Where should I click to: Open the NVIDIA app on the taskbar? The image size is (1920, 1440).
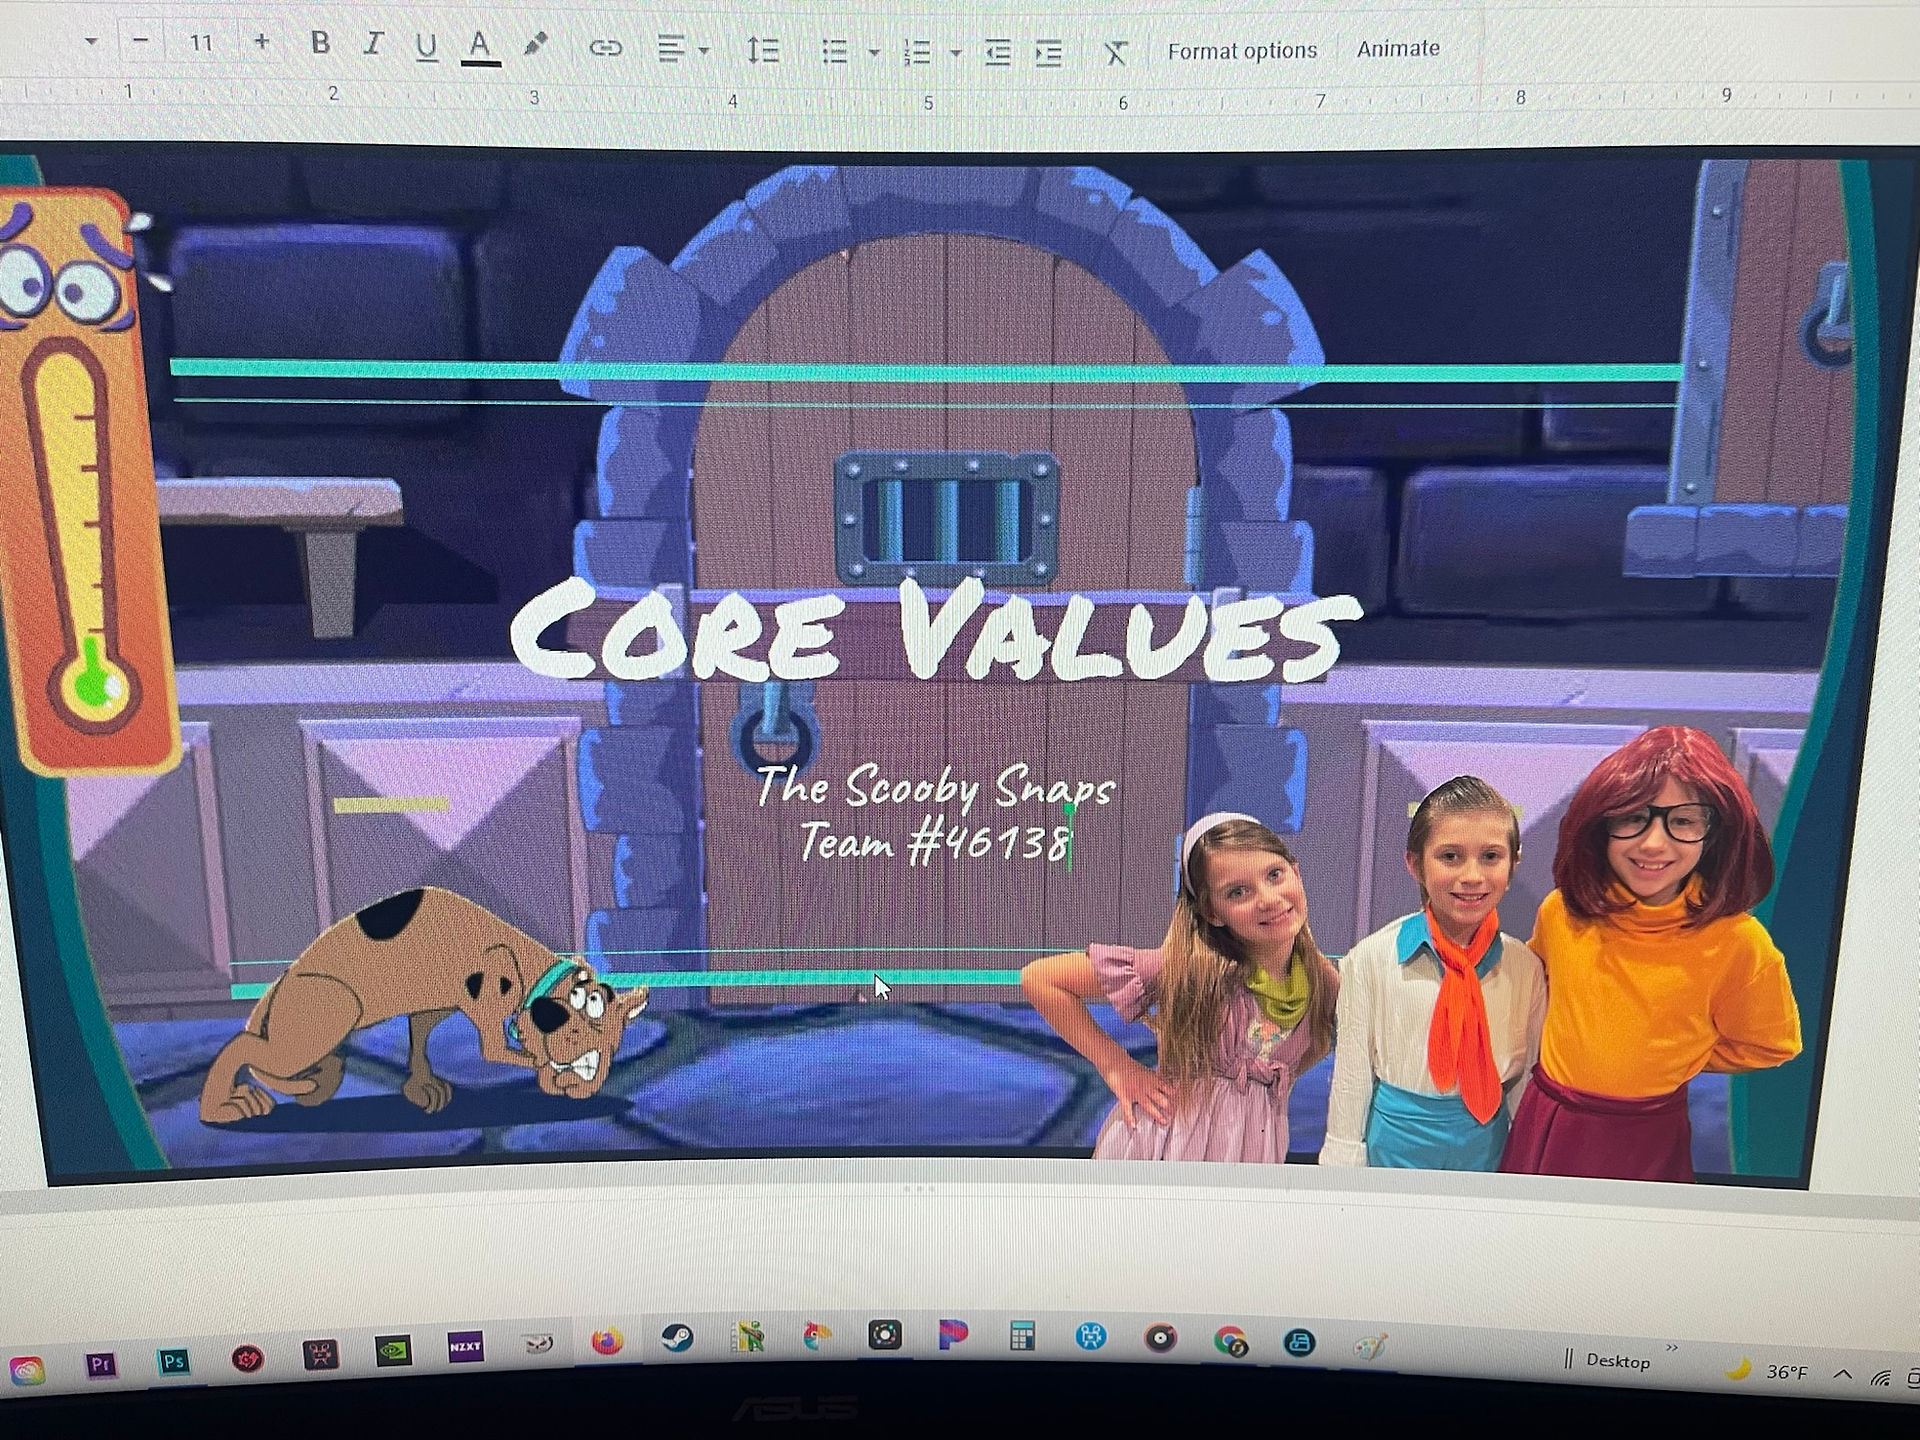pos(393,1351)
